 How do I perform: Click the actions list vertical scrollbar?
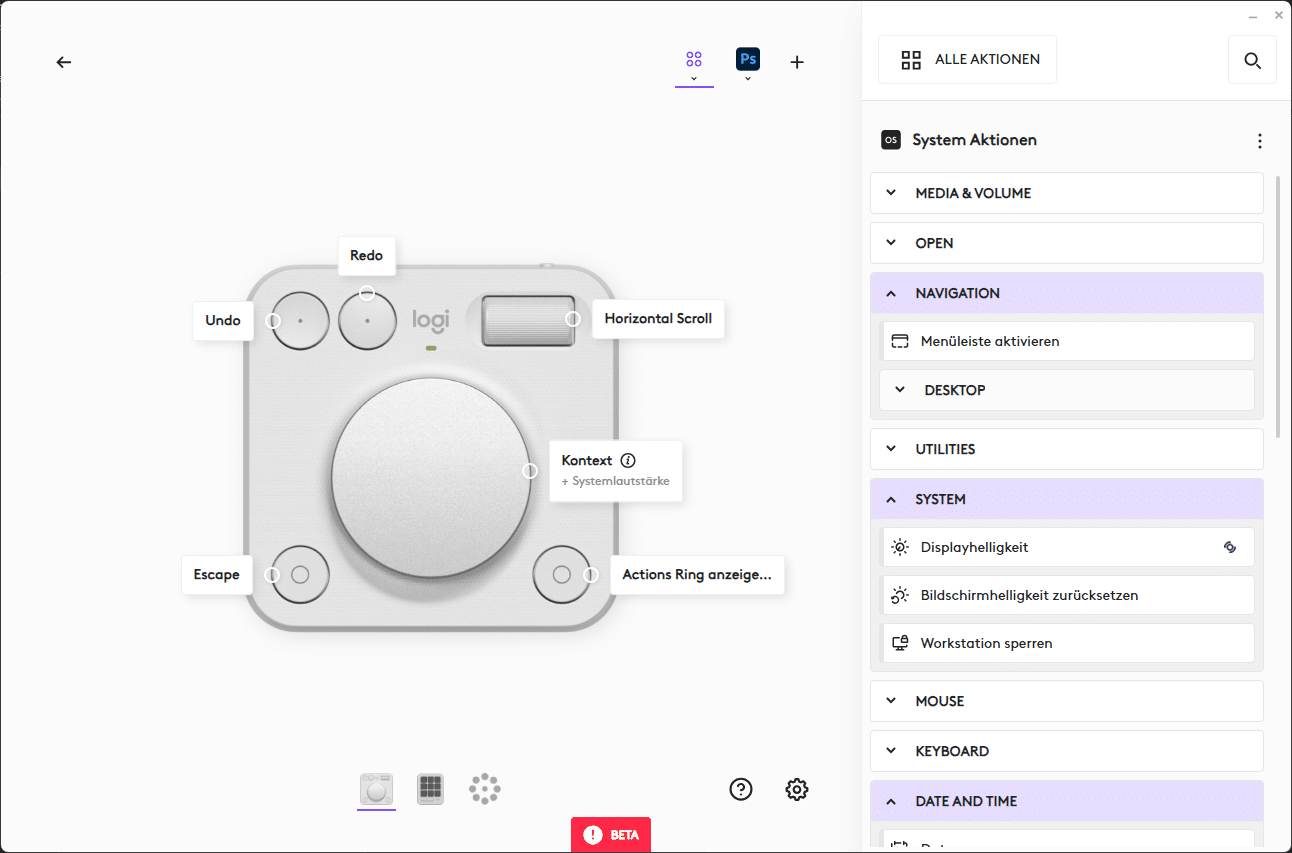1279,305
